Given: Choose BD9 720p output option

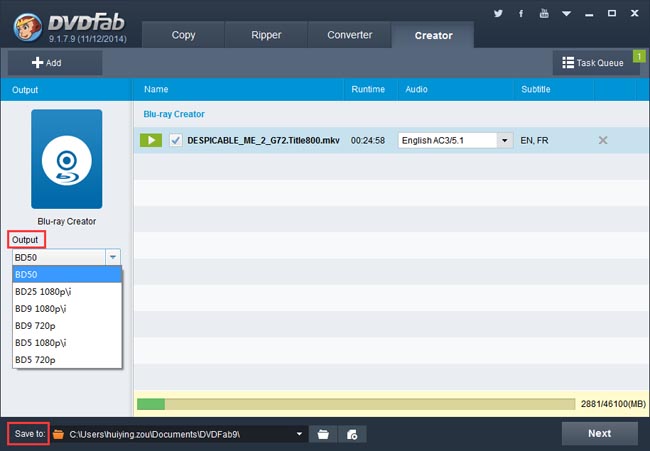Looking at the screenshot, I should [x=67, y=326].
